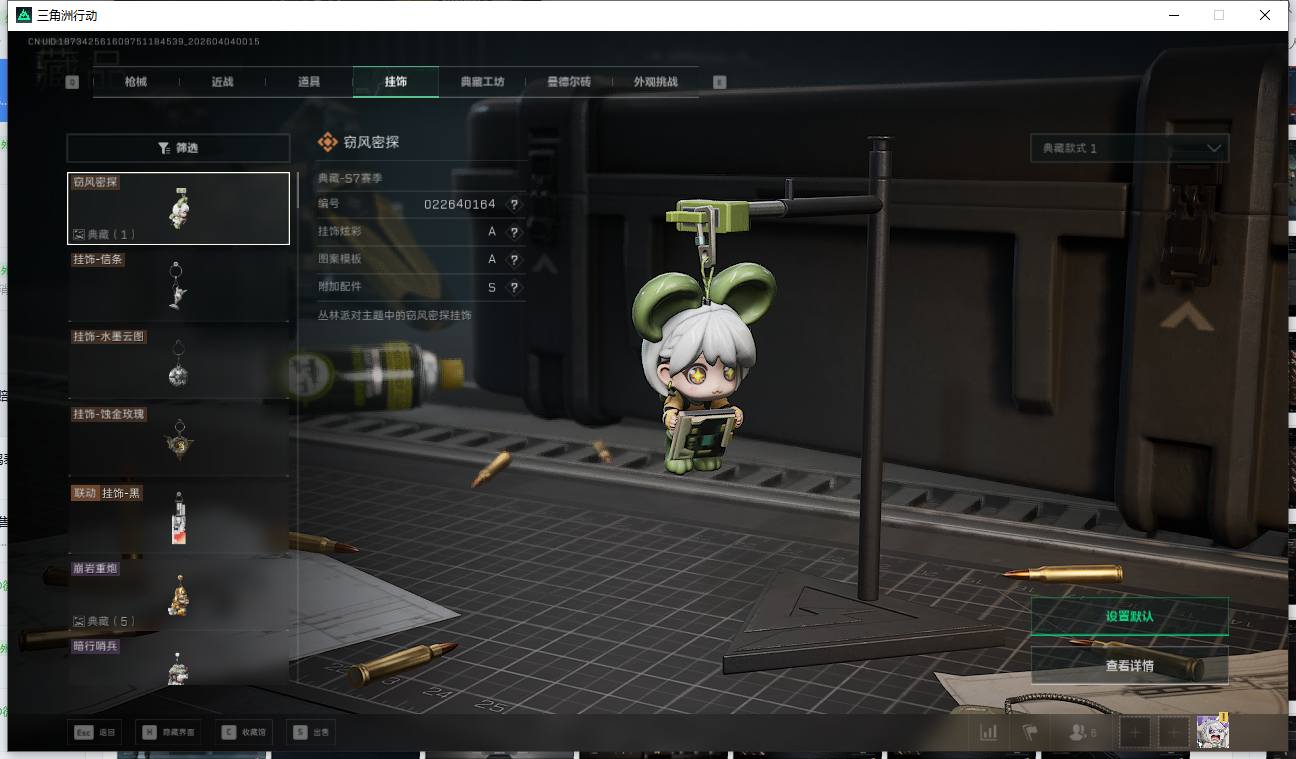The height and width of the screenshot is (759, 1296).
Task: Open the 道具 tab
Action: pos(309,82)
